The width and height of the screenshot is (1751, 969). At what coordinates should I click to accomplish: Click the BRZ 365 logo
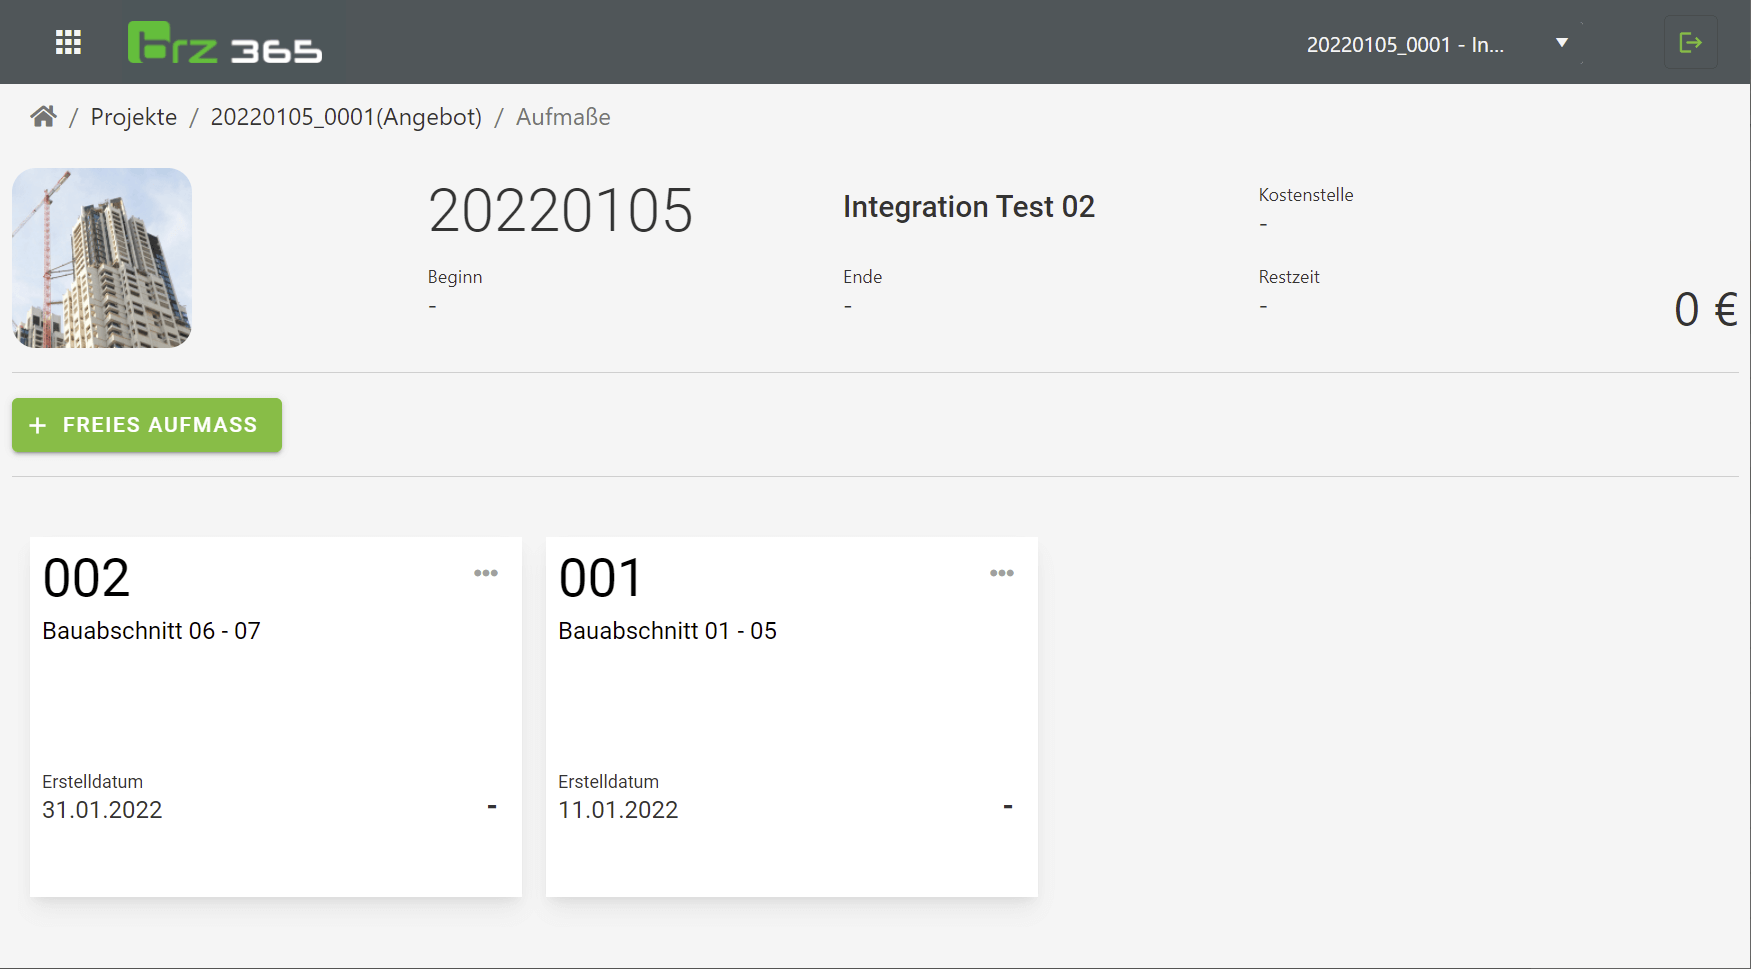pyautogui.click(x=225, y=43)
